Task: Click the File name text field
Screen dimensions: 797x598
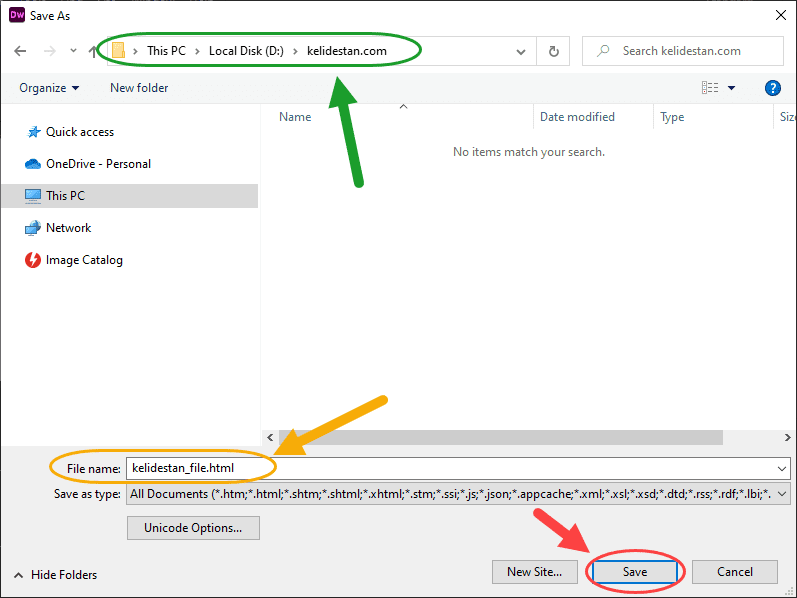Action: 458,468
